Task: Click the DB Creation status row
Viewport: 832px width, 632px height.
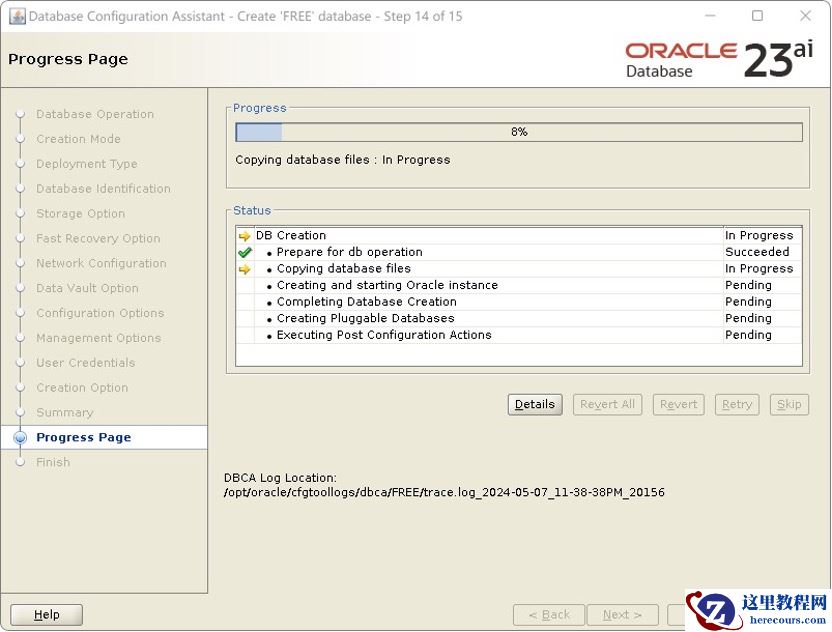Action: point(519,236)
